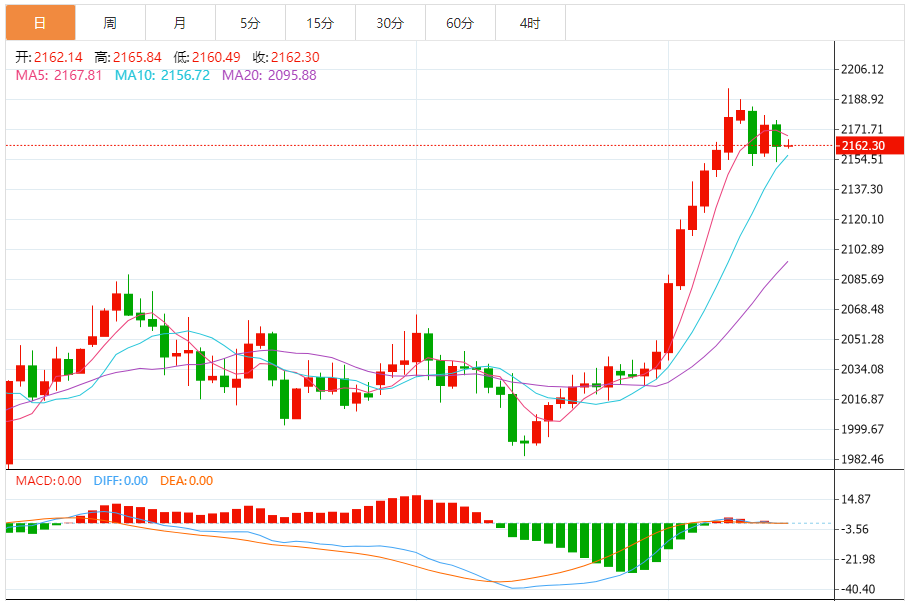Open the 60分 timeframe tab
Viewport: 912px width, 601px height.
coord(460,23)
